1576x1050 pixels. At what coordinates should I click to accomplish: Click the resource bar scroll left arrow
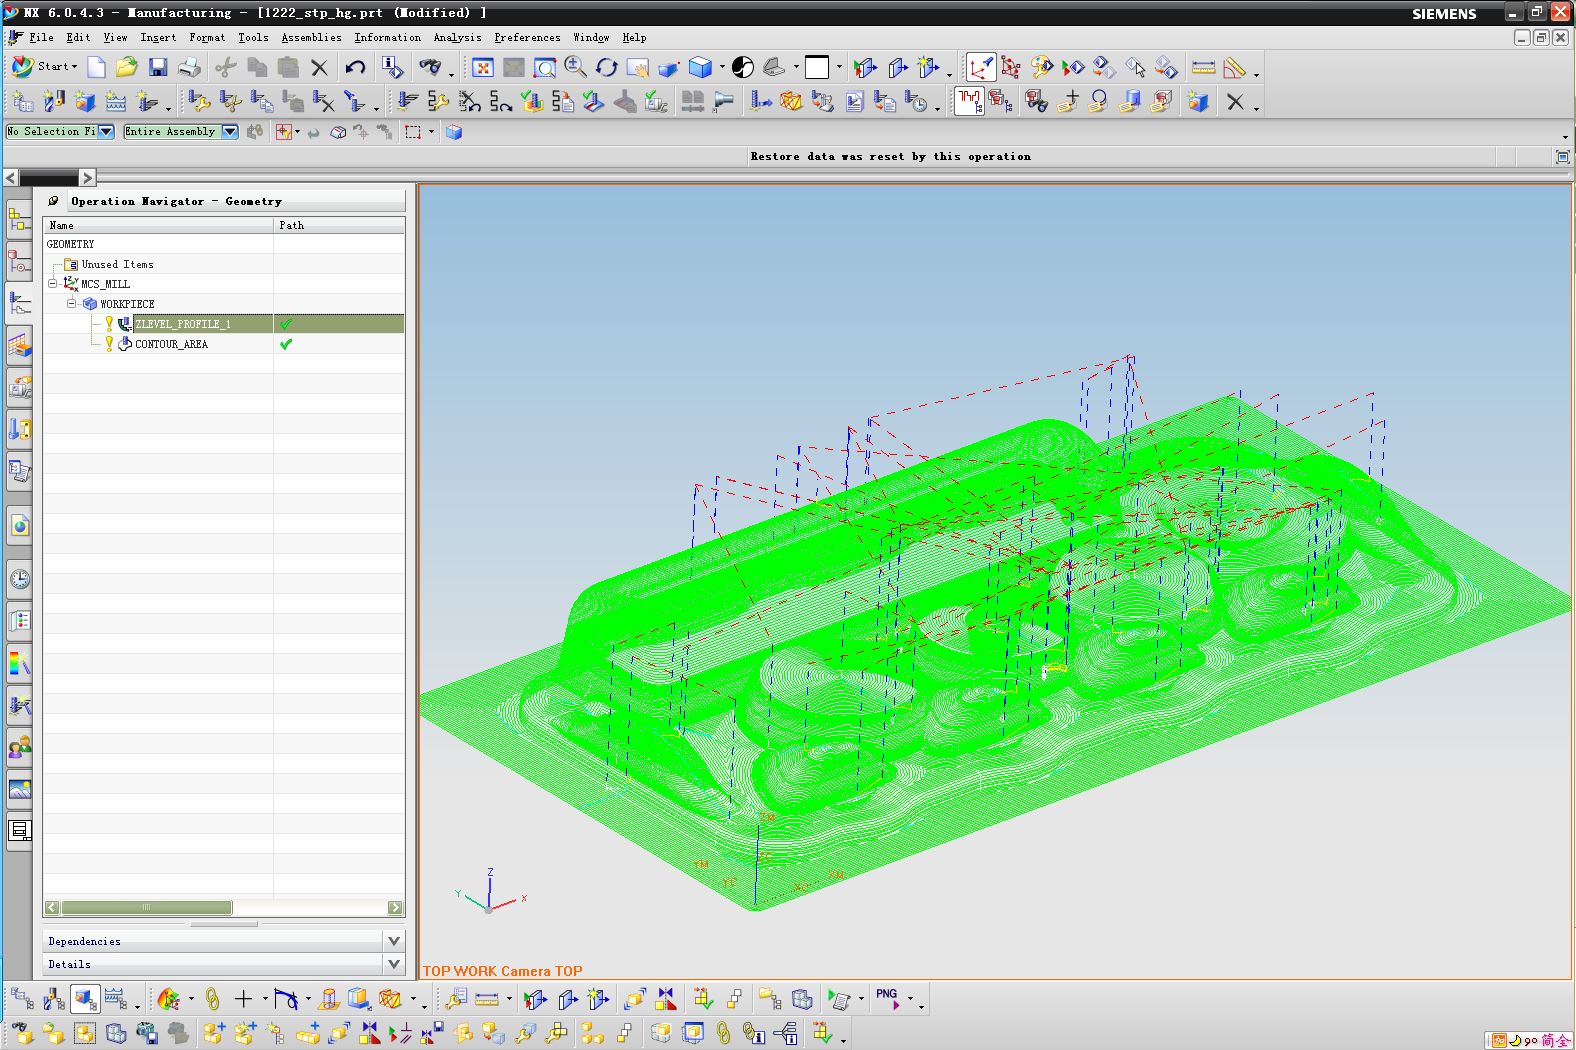tap(11, 178)
